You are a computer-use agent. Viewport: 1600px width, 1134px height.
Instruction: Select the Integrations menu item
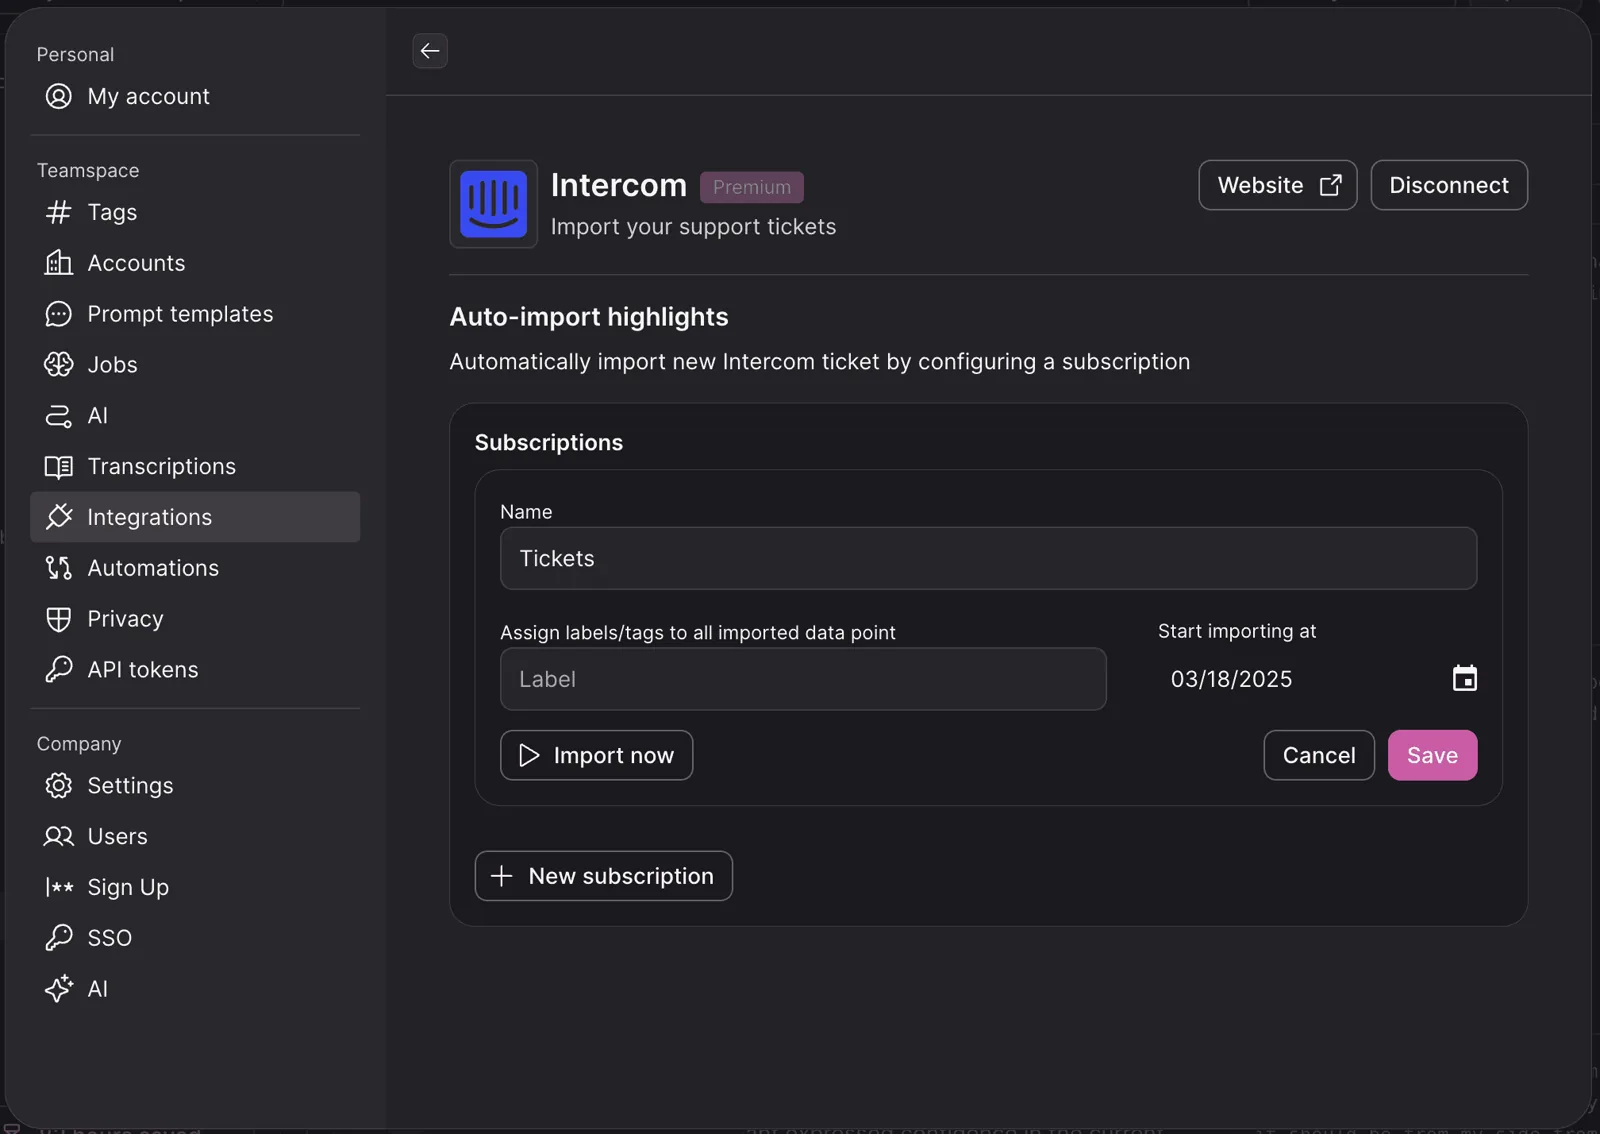[x=195, y=517]
